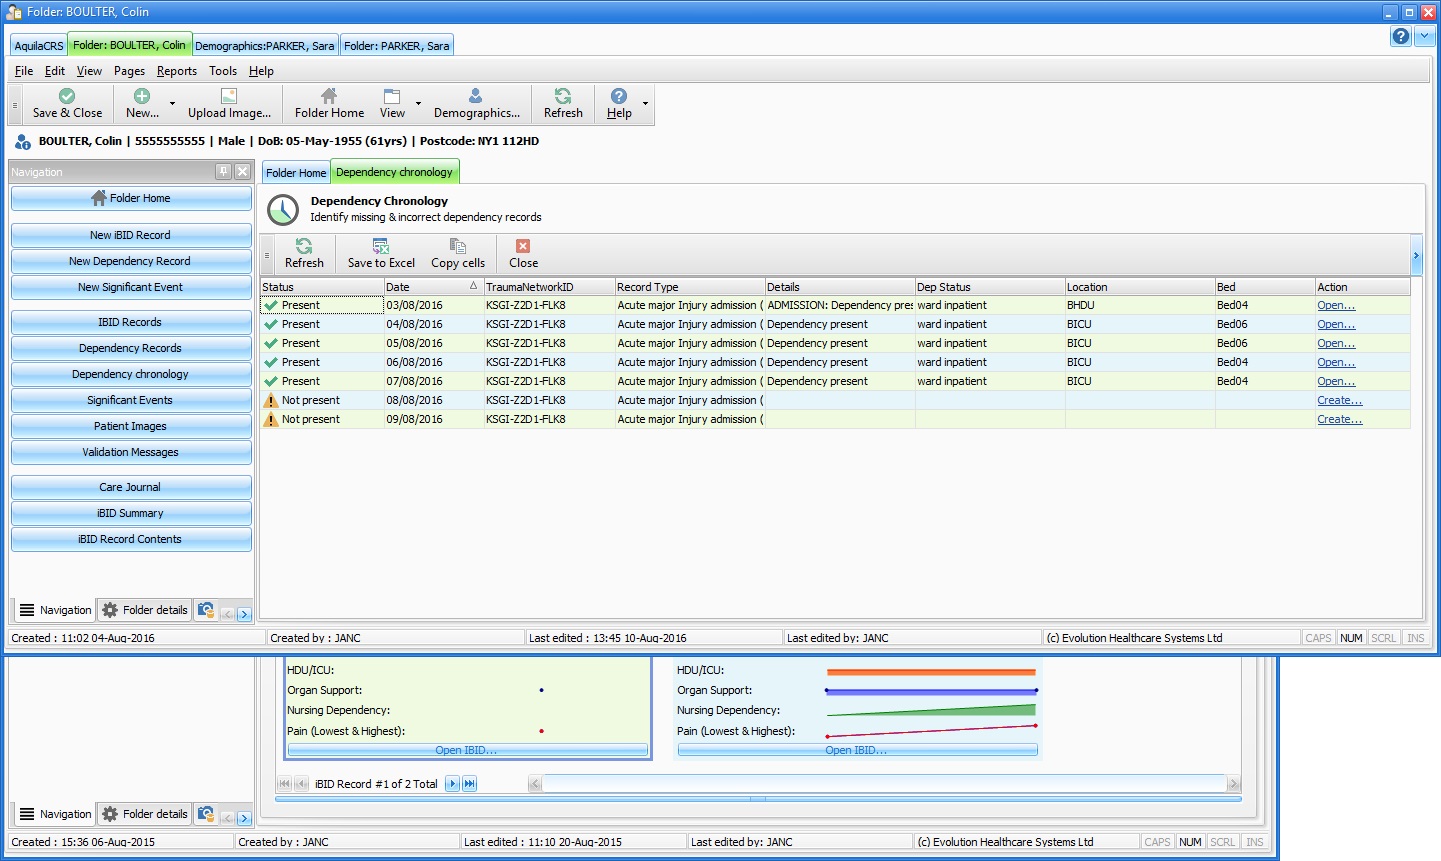The width and height of the screenshot is (1441, 861).
Task: Pin the Navigation panel
Action: coord(224,172)
